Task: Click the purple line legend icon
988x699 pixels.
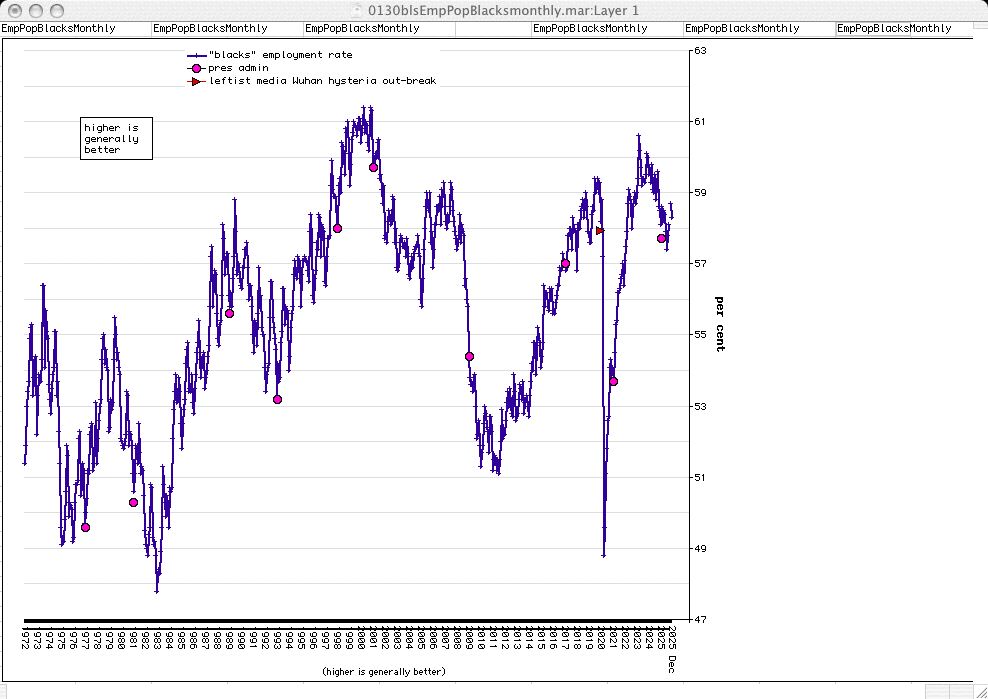Action: [x=196, y=55]
